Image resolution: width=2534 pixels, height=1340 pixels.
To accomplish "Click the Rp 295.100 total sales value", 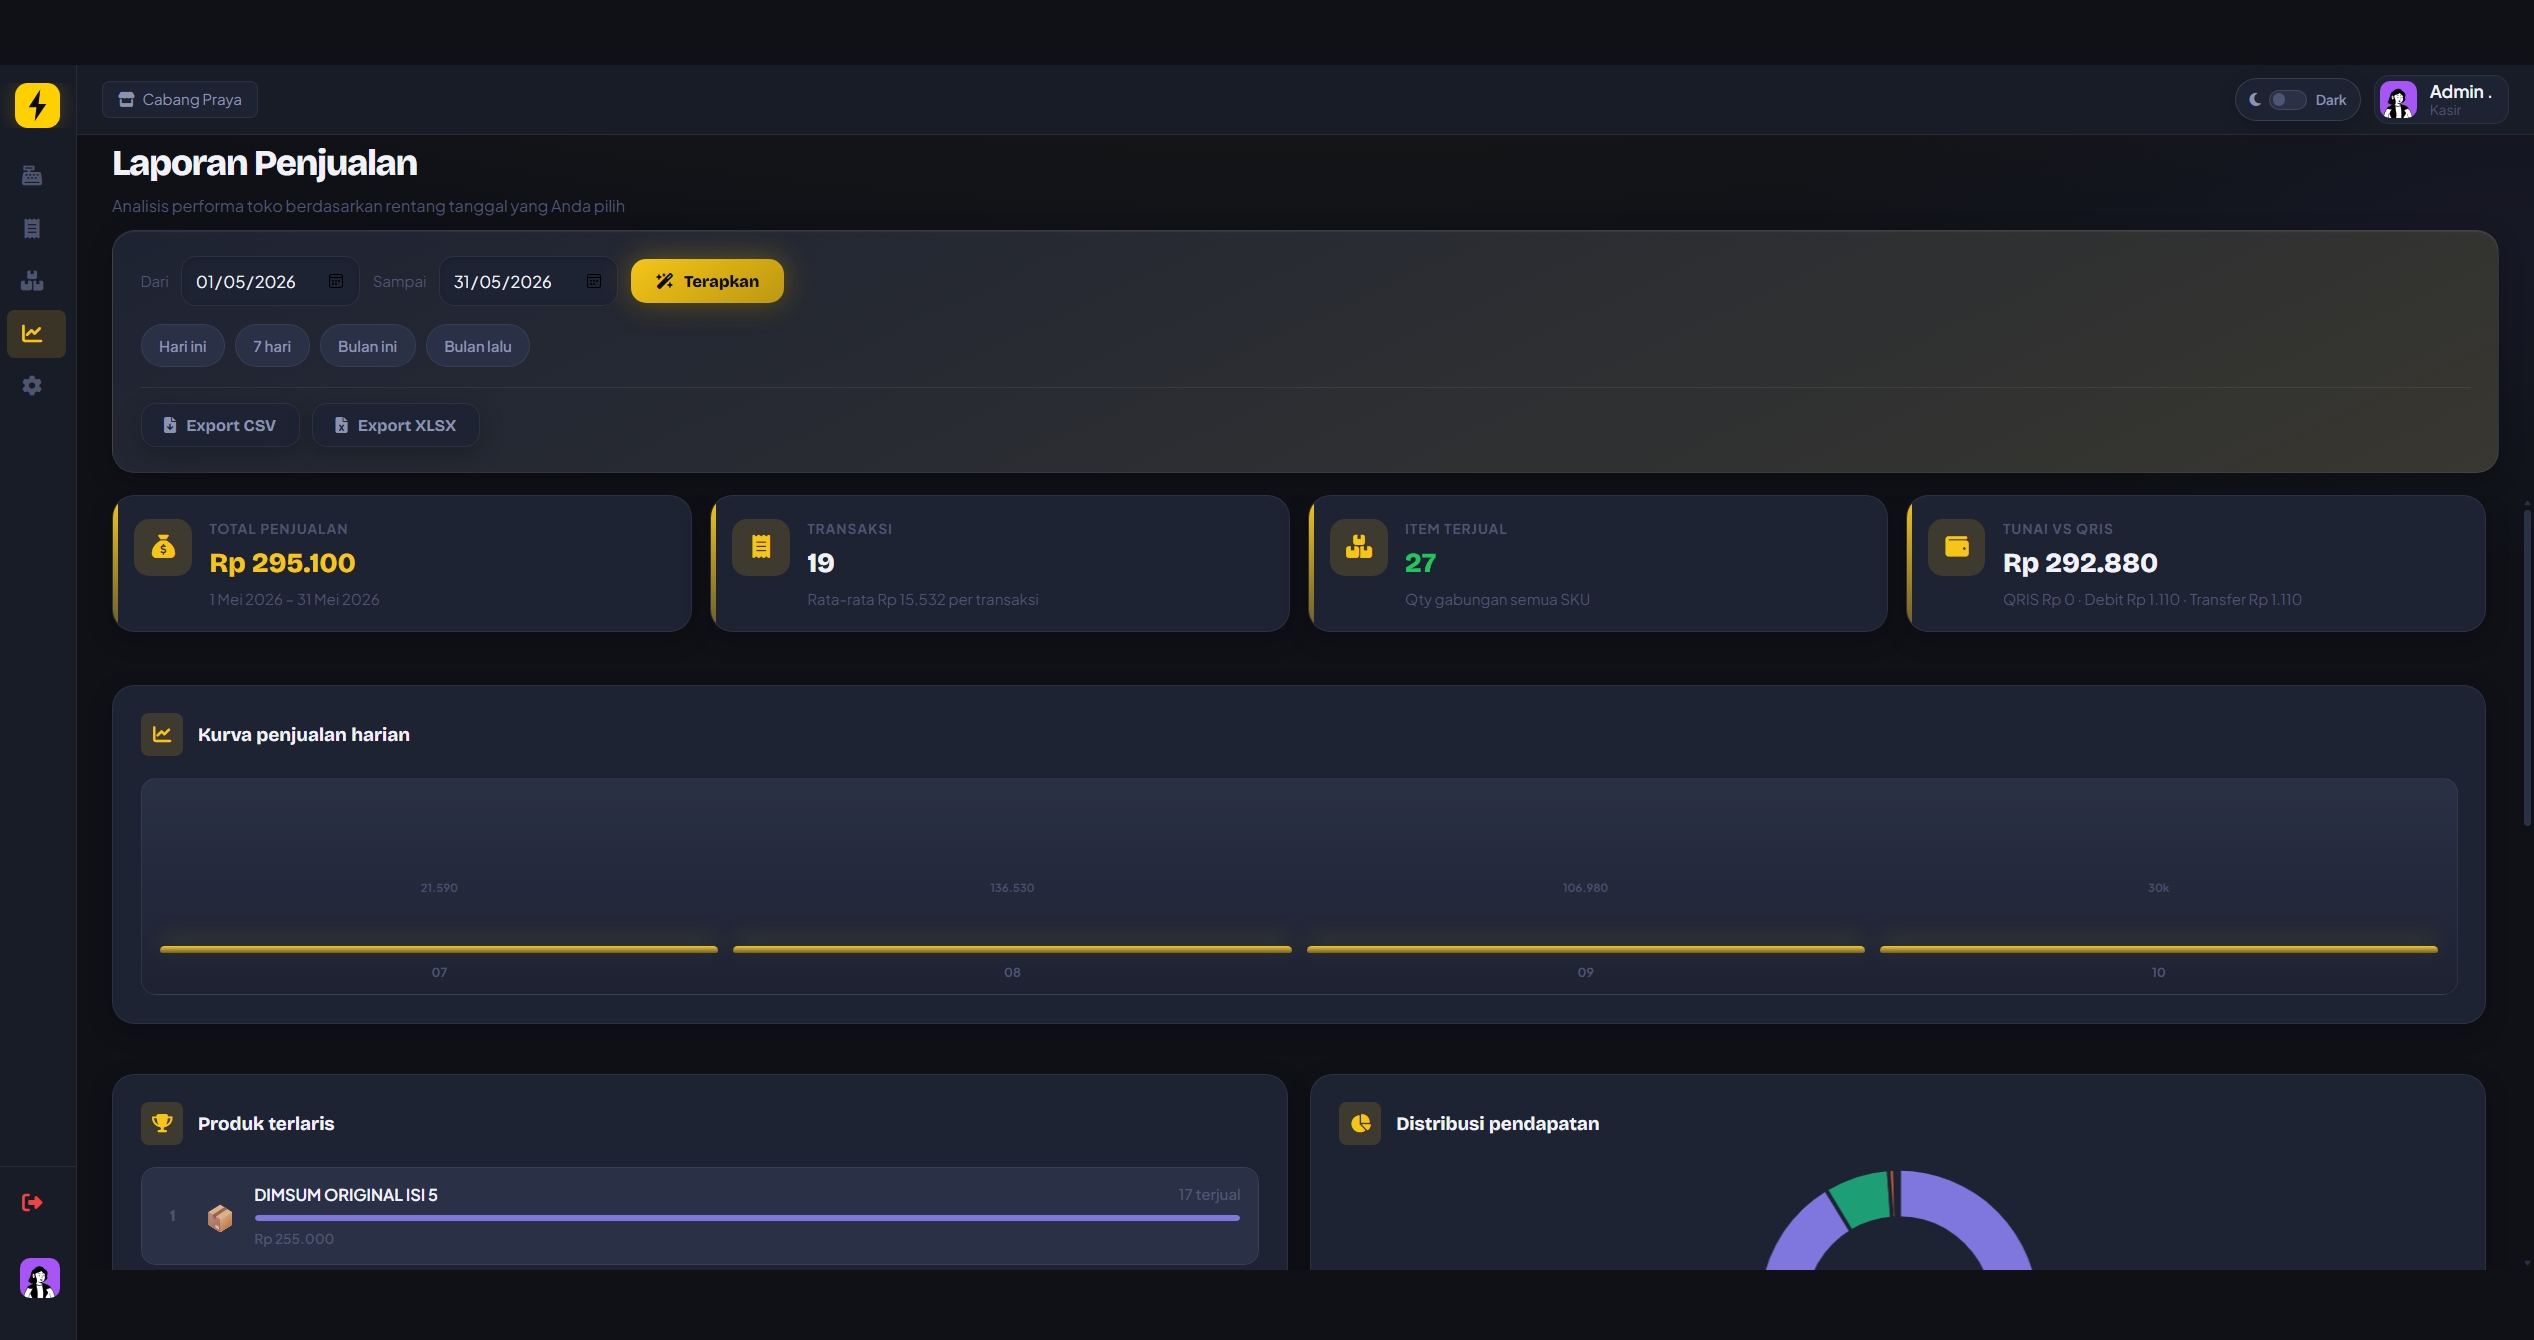I will (282, 563).
